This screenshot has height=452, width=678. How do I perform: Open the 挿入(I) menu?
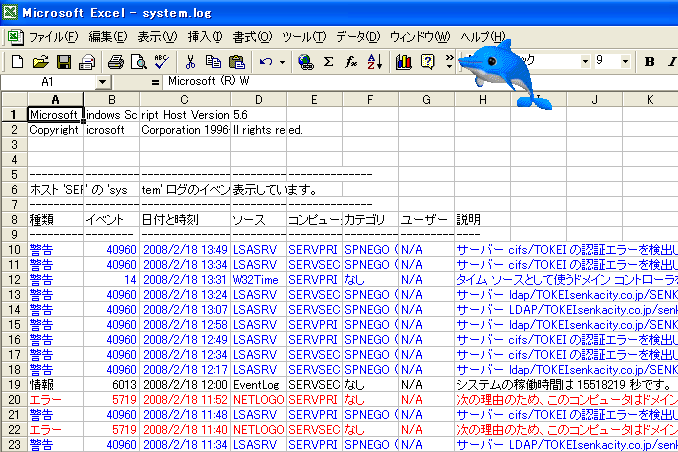(x=205, y=37)
